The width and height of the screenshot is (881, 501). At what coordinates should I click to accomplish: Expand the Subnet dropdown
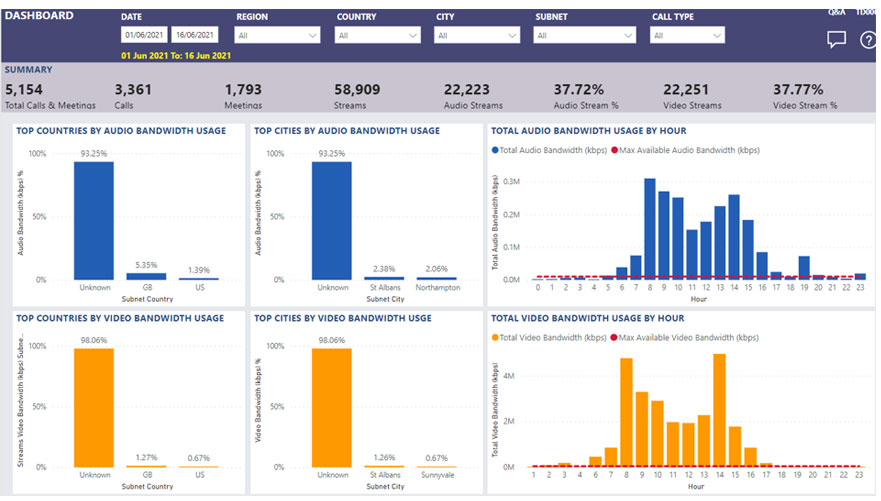pyautogui.click(x=584, y=35)
